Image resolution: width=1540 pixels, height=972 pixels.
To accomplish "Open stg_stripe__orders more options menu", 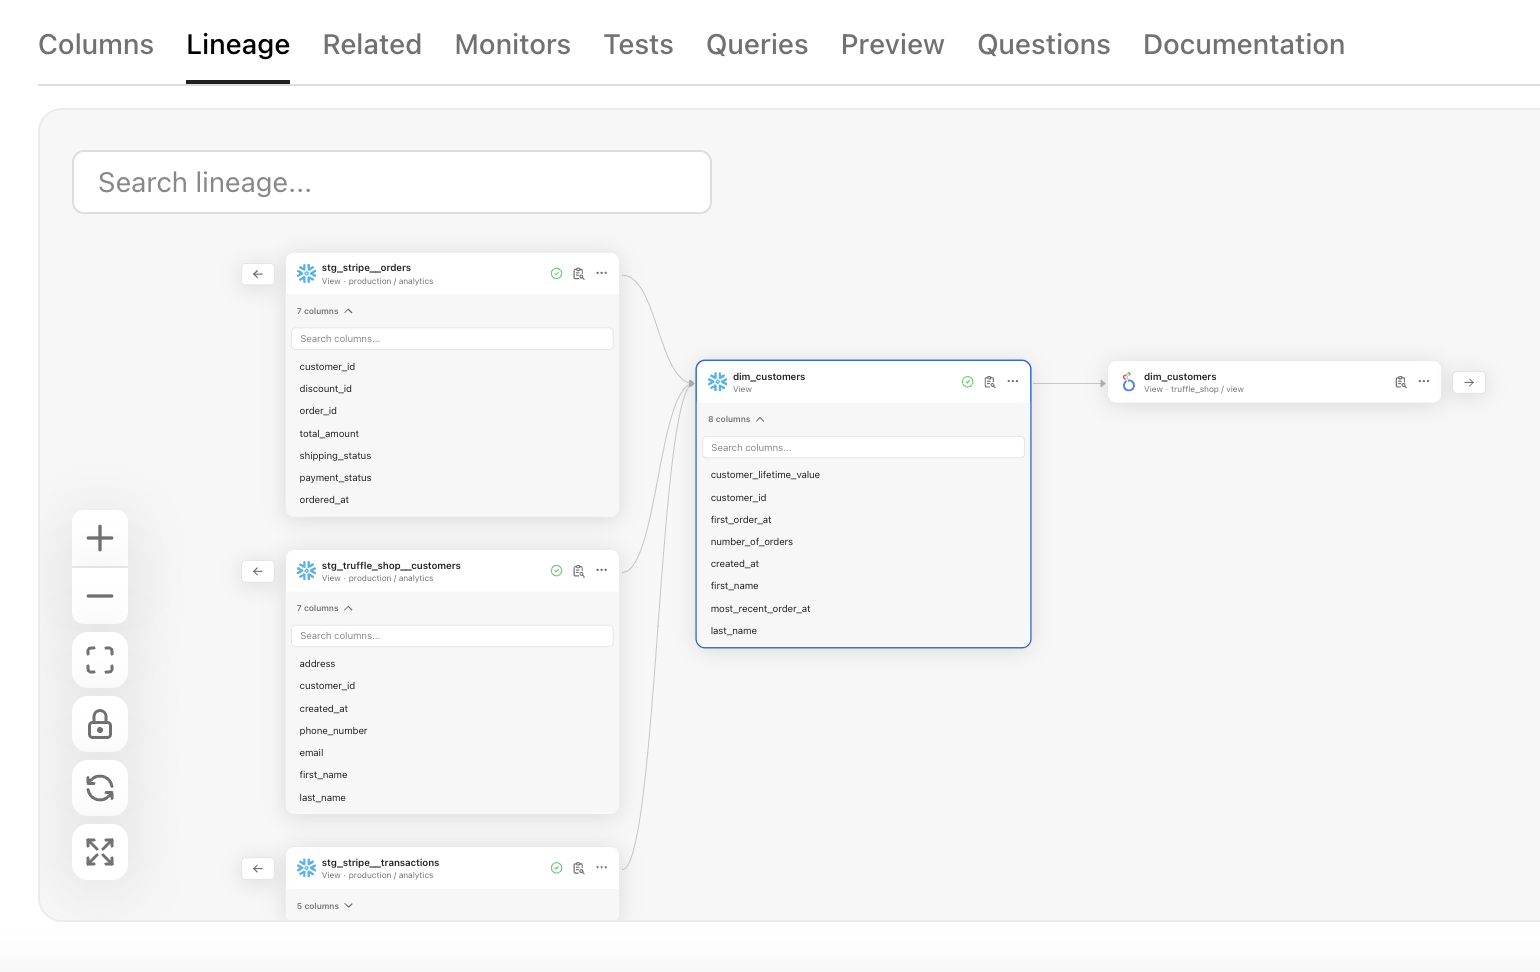I will [x=602, y=273].
